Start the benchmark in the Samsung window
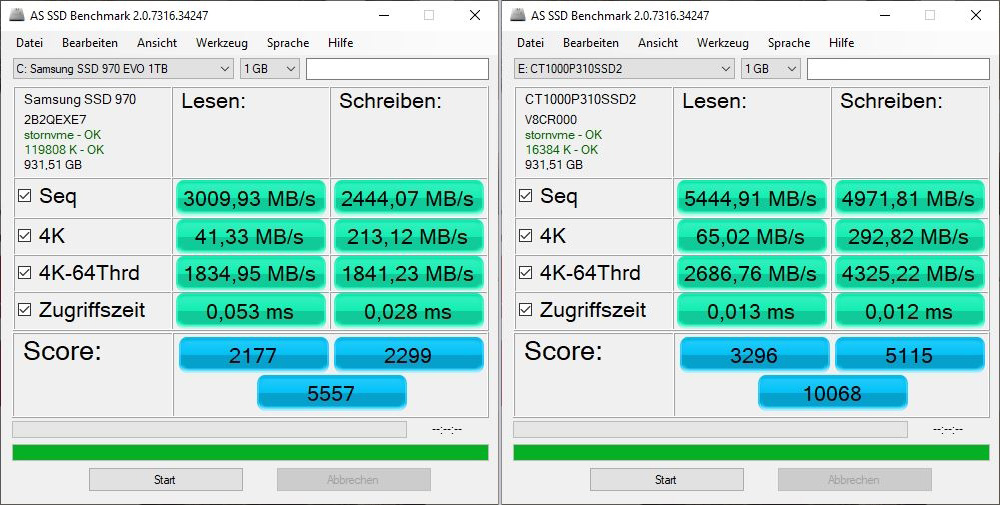This screenshot has height=505, width=1000. point(166,479)
